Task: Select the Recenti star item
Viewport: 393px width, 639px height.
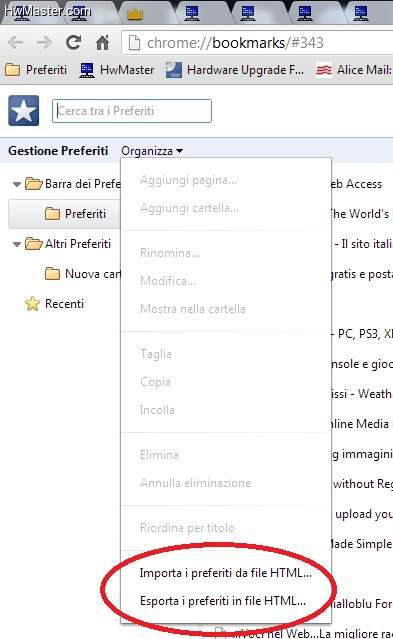Action: click(54, 304)
